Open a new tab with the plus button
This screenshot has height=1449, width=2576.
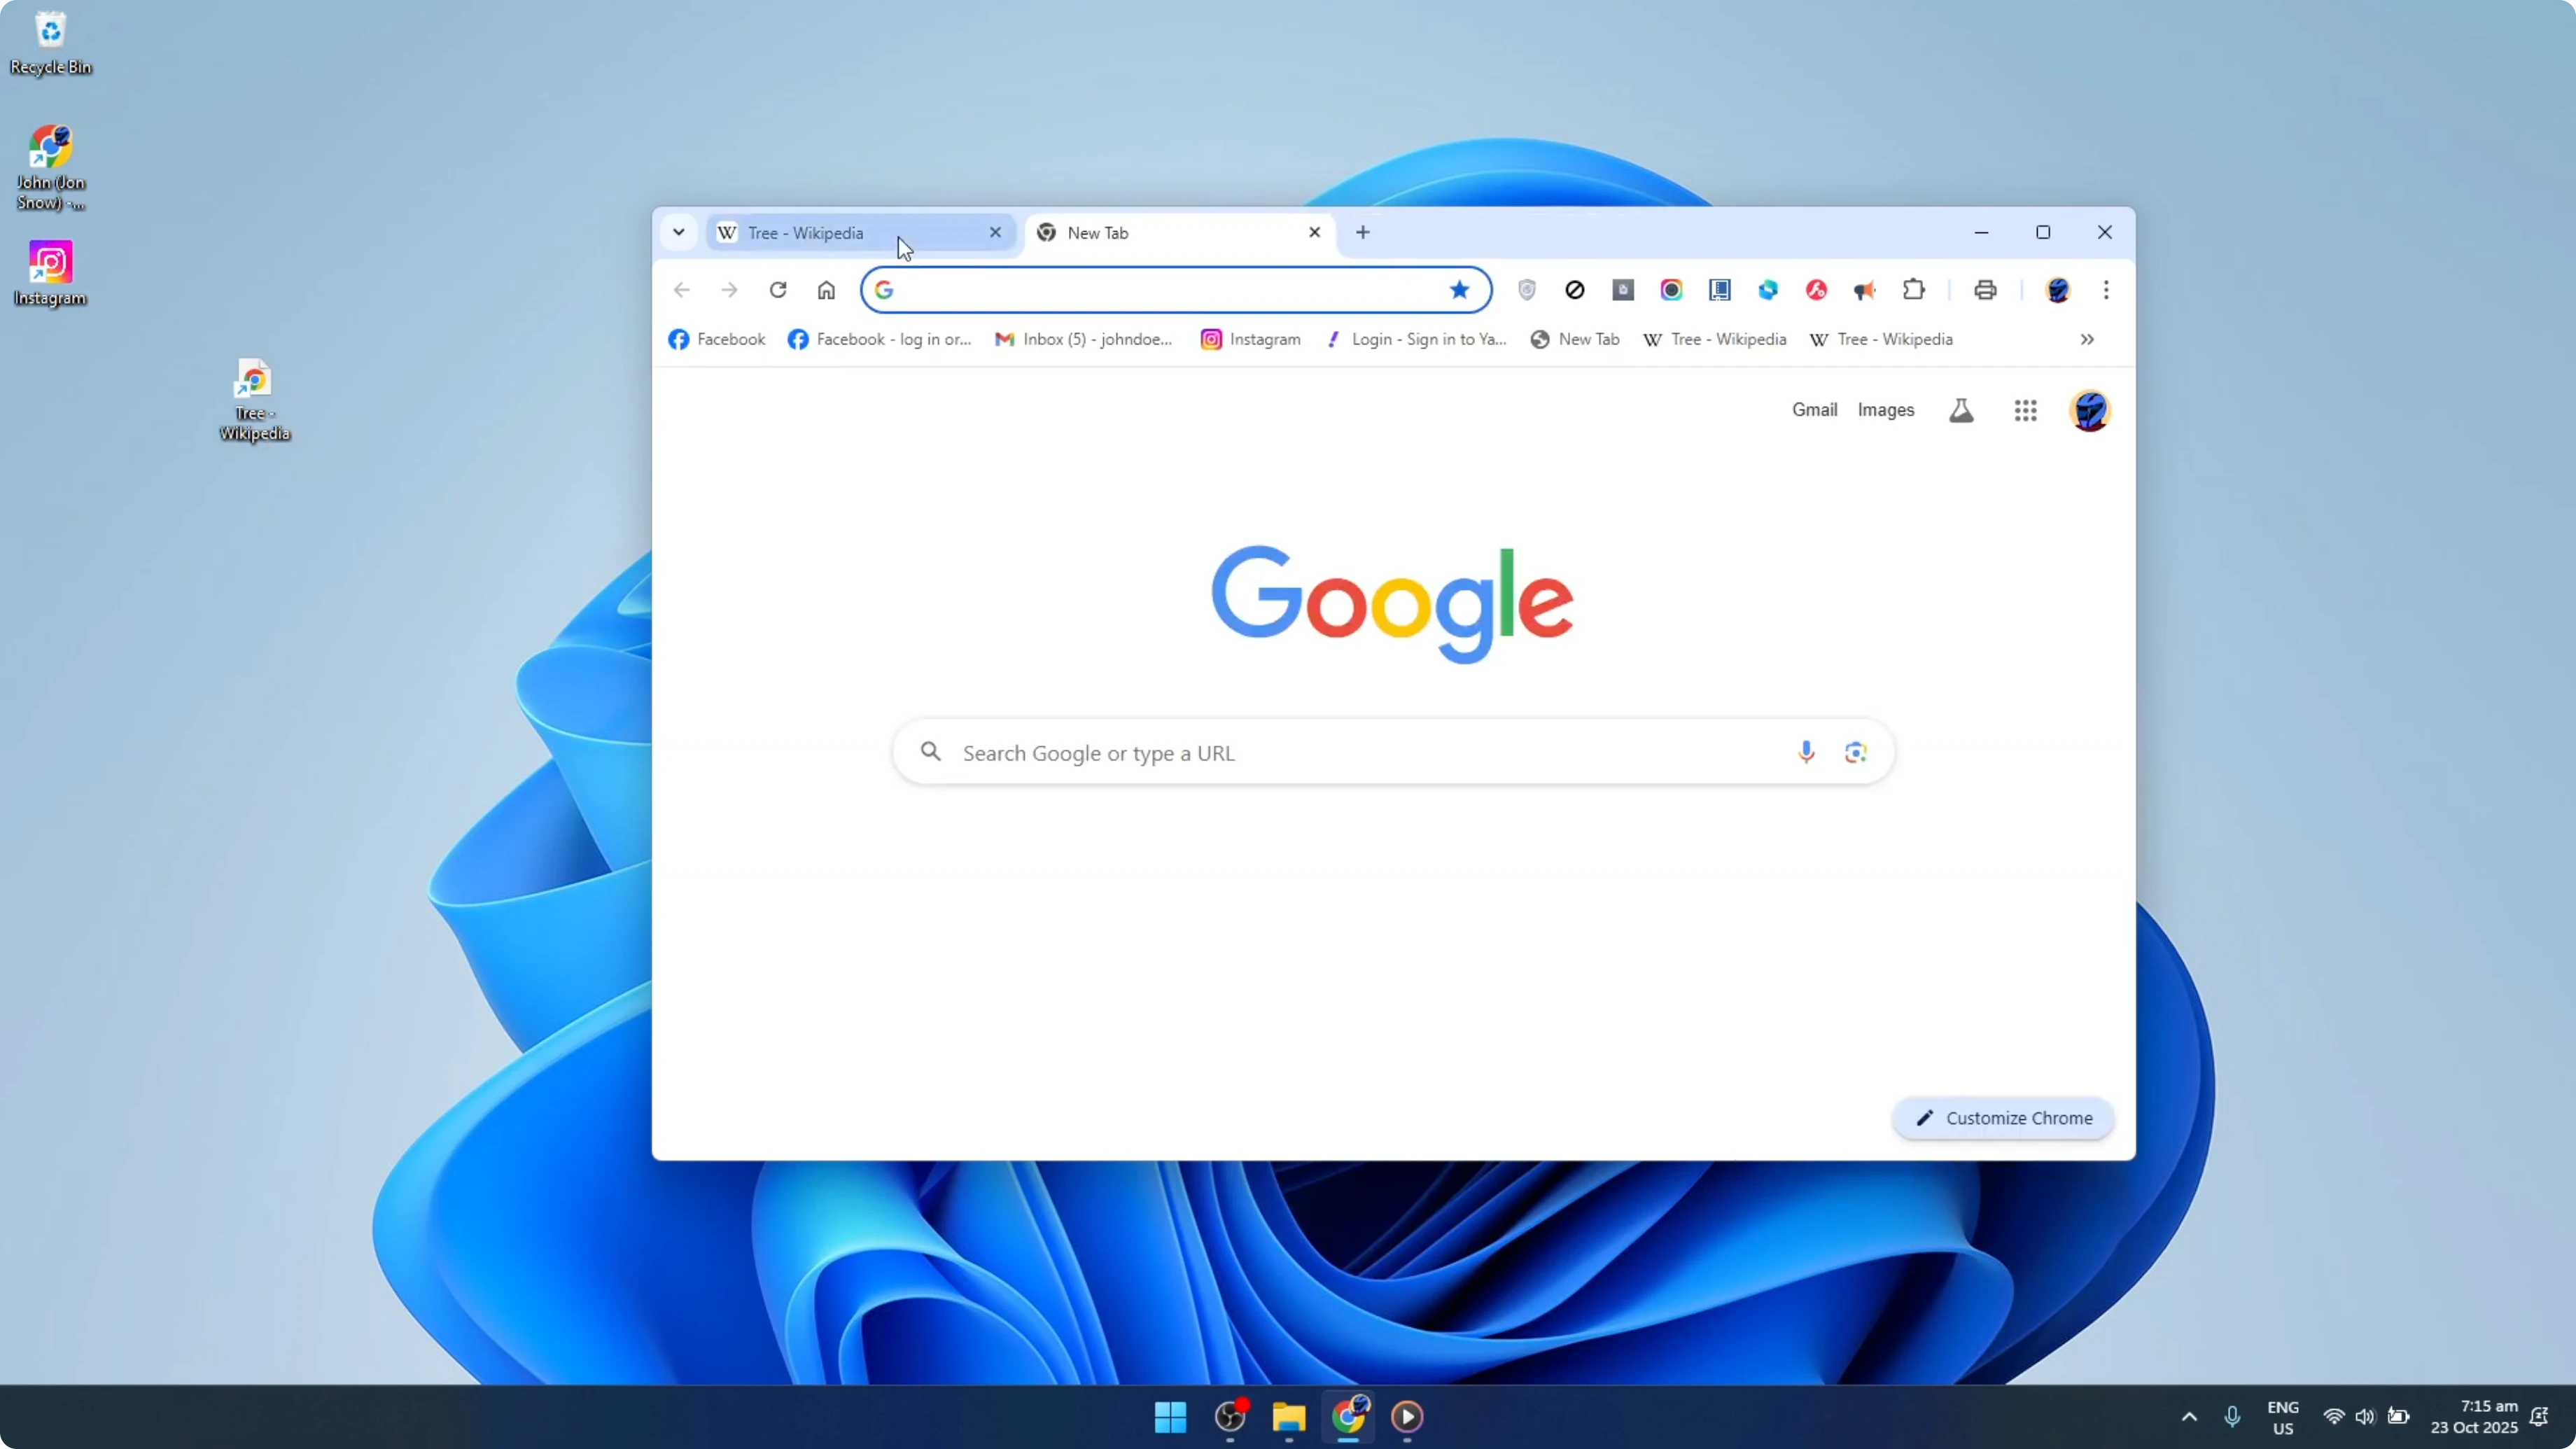[x=1363, y=232]
